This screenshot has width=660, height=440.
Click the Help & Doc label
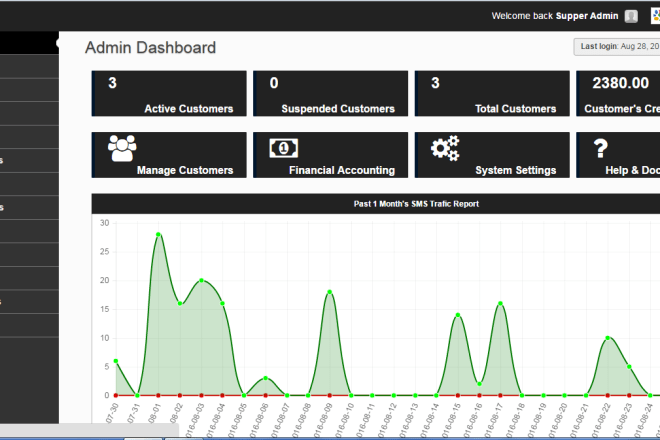click(x=632, y=170)
